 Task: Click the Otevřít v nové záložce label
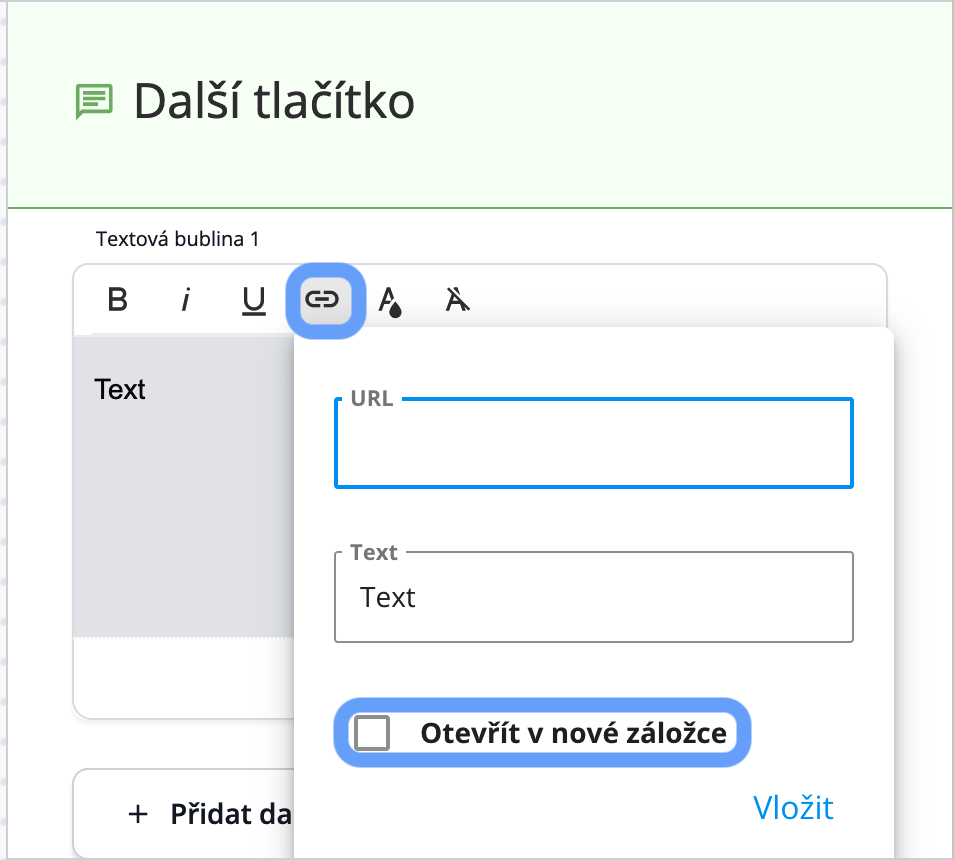pyautogui.click(x=573, y=733)
